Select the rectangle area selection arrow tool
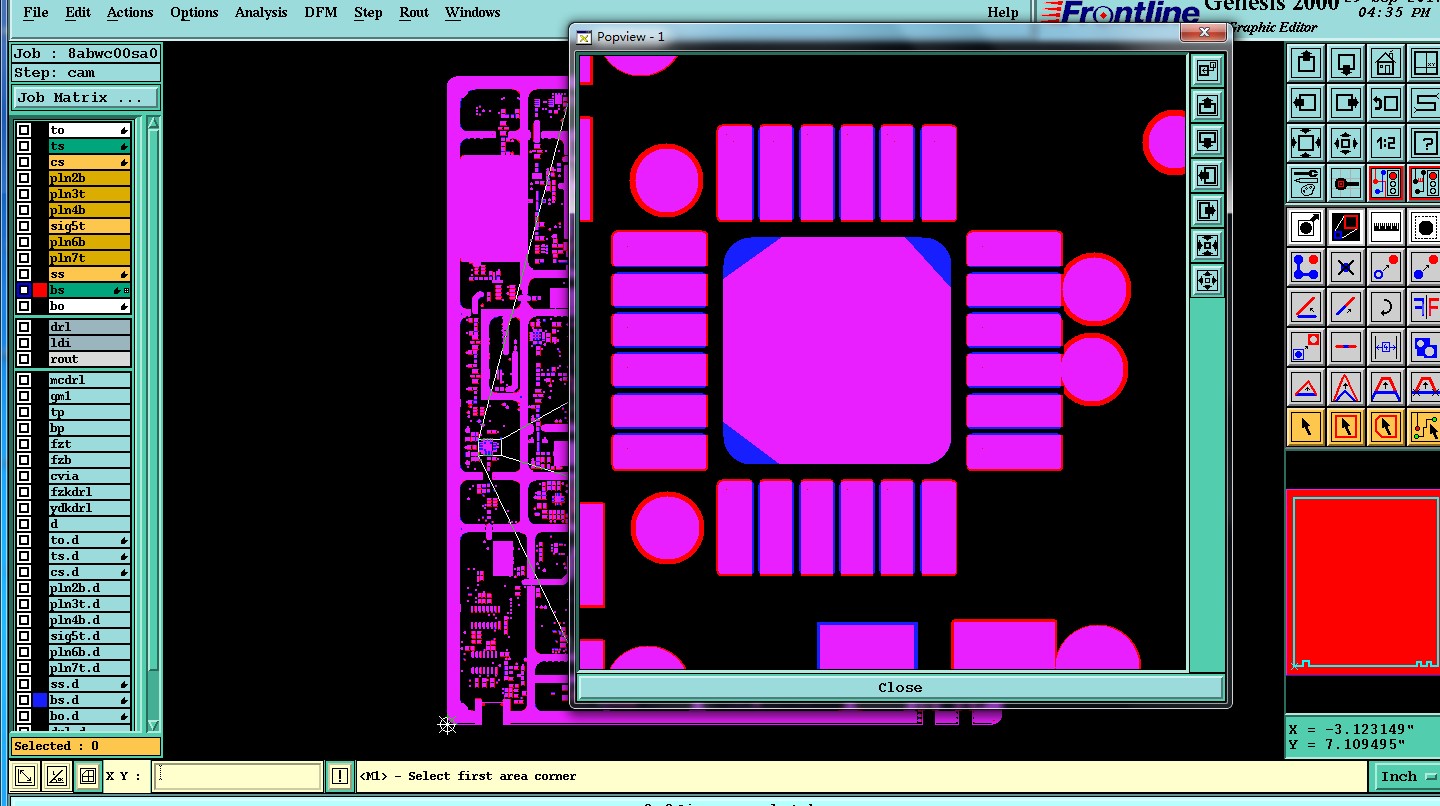The width and height of the screenshot is (1440, 806). coord(1346,427)
